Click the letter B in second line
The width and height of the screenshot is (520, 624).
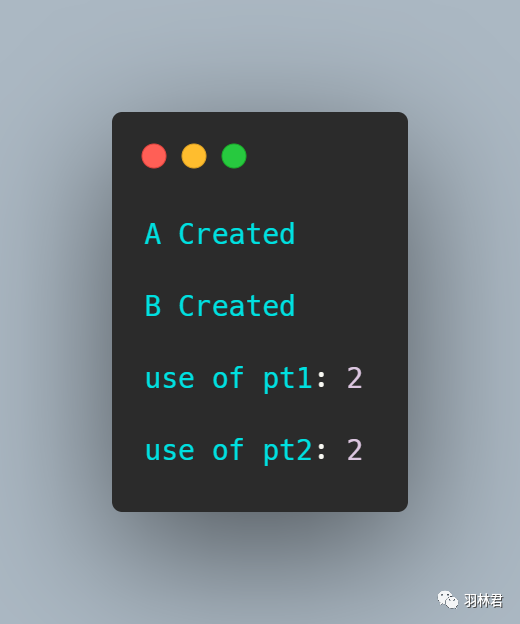click(153, 306)
